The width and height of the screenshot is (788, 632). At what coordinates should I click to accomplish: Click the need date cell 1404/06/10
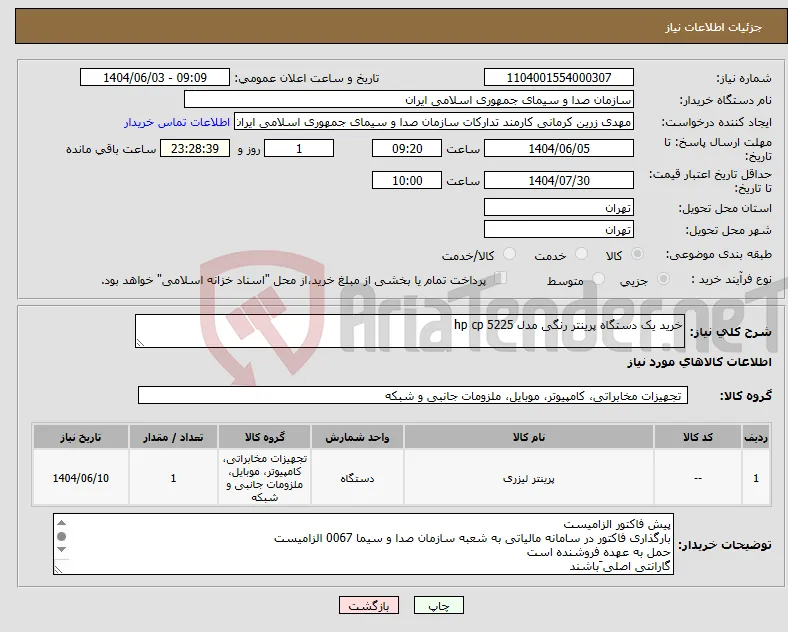80,478
